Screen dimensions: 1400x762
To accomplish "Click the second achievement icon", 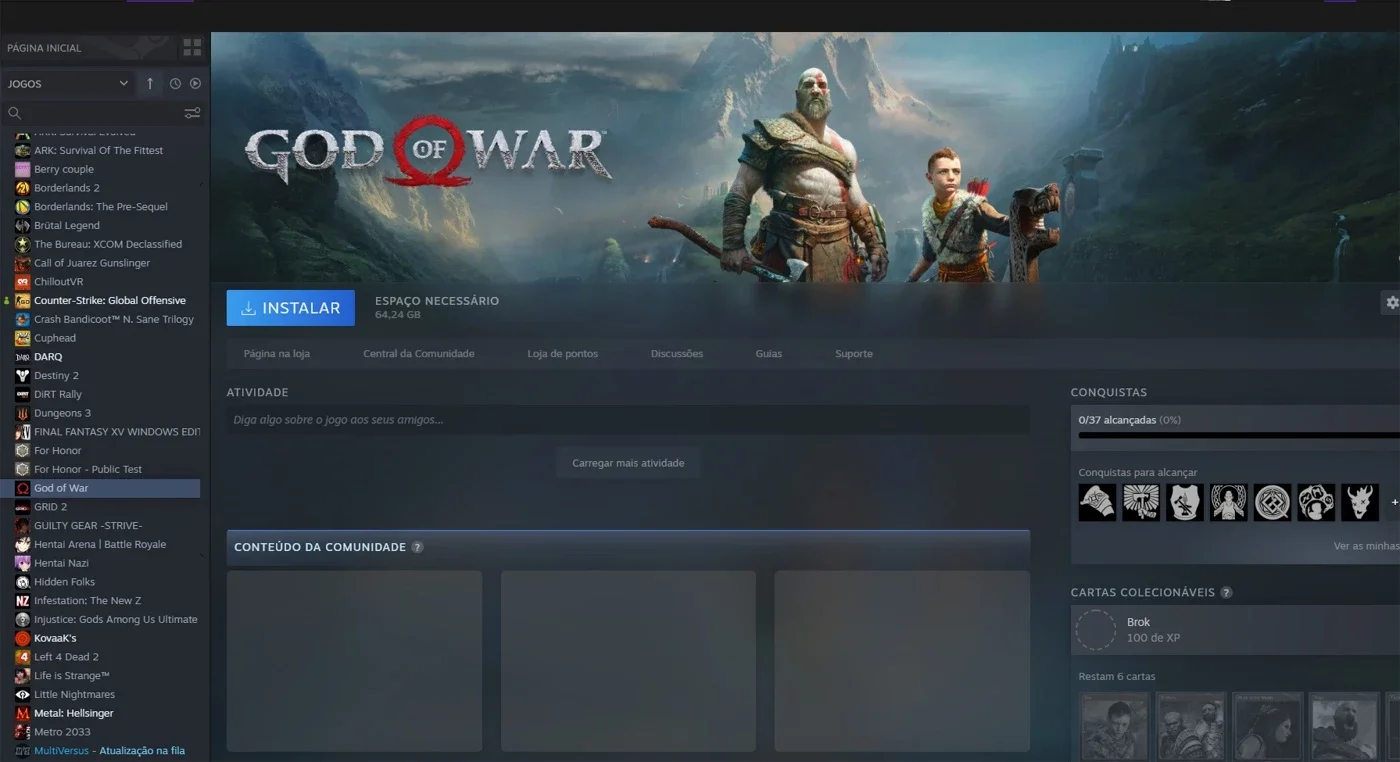I will (1141, 502).
